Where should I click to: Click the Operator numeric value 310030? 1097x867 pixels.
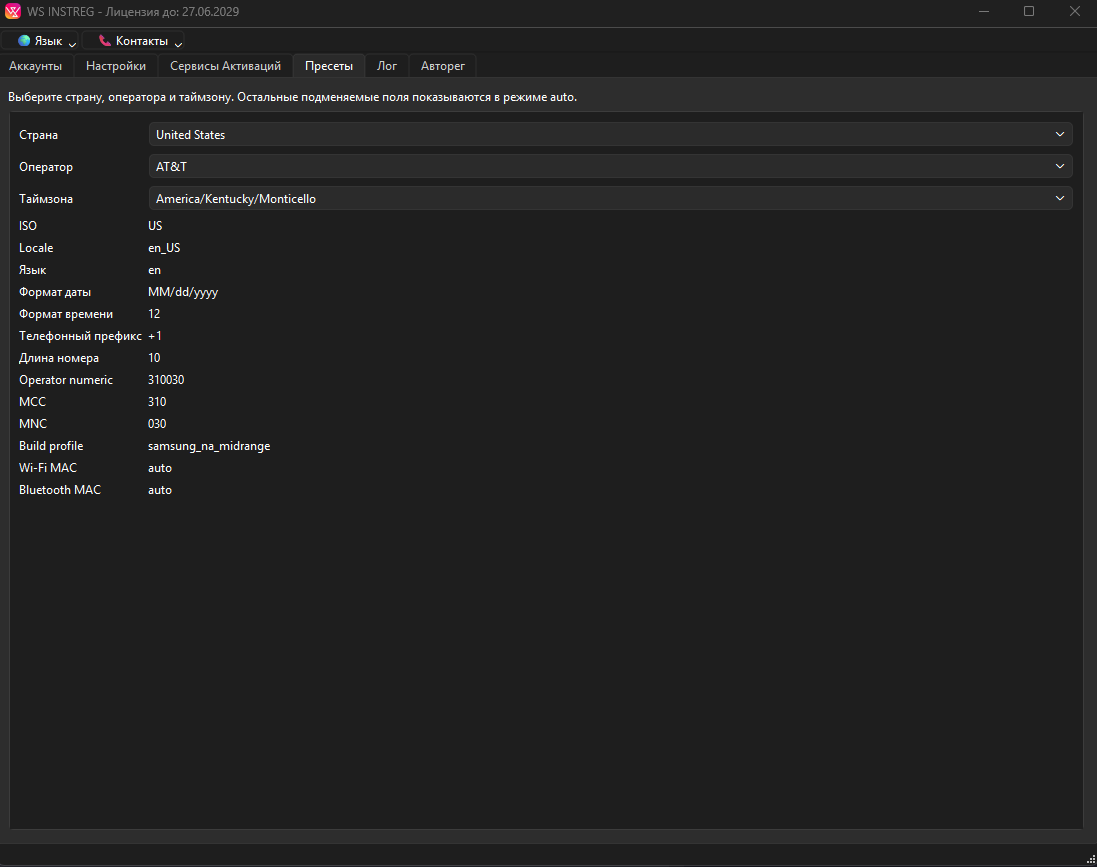click(x=167, y=380)
